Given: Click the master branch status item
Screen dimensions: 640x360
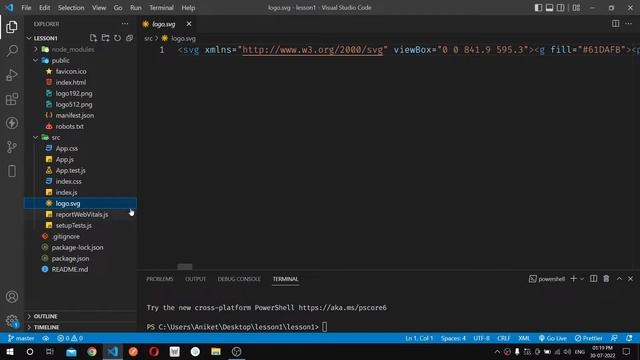Looking at the screenshot, I should pyautogui.click(x=21, y=338).
